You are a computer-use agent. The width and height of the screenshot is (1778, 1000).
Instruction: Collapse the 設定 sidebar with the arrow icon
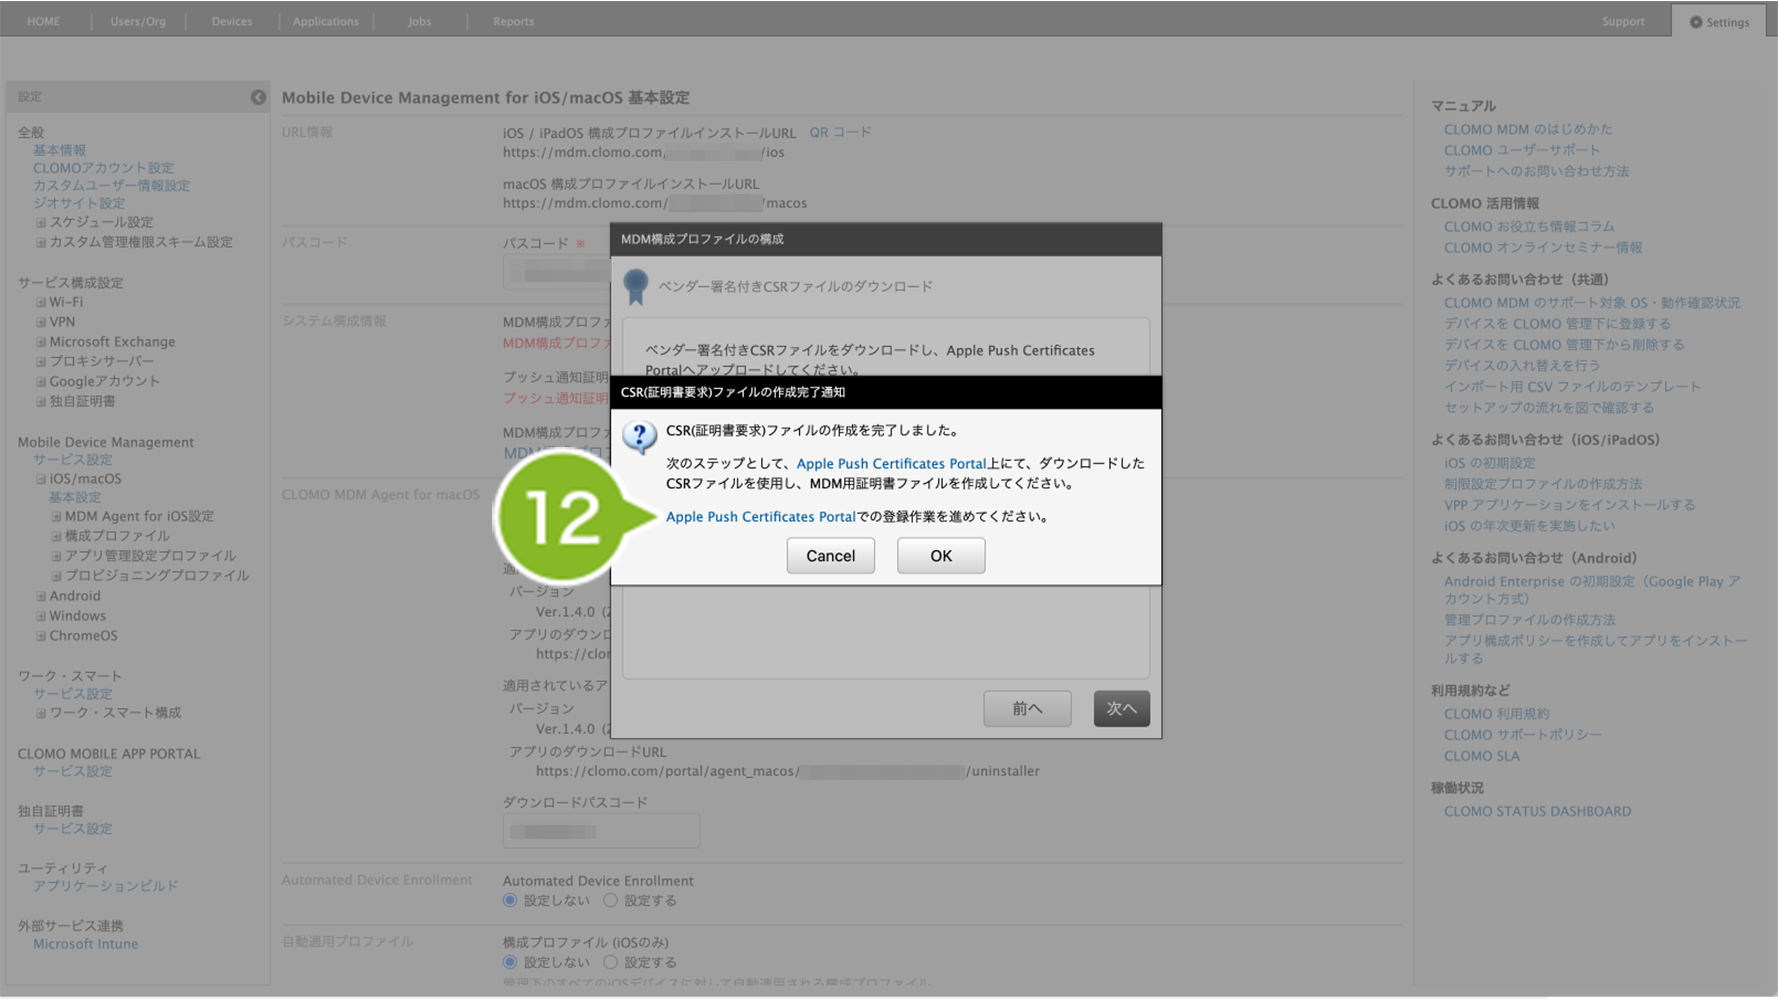pos(258,97)
